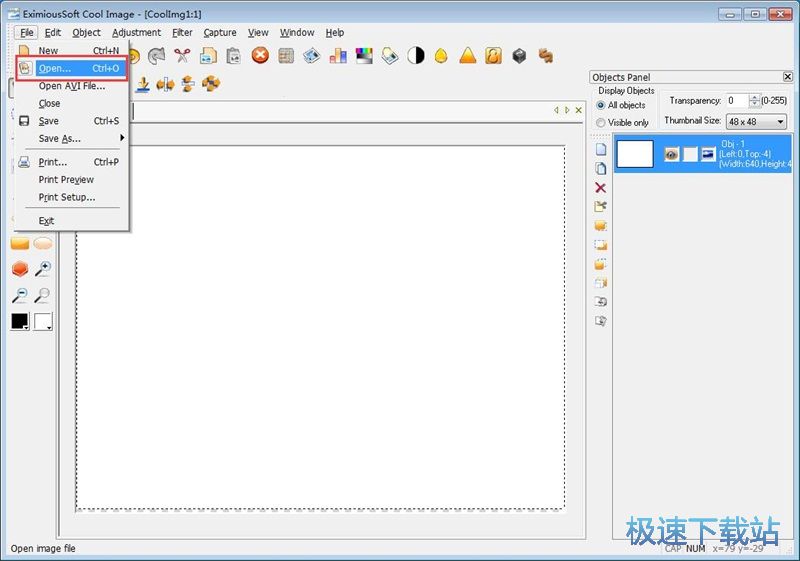Select the All objects radio button

[x=600, y=105]
